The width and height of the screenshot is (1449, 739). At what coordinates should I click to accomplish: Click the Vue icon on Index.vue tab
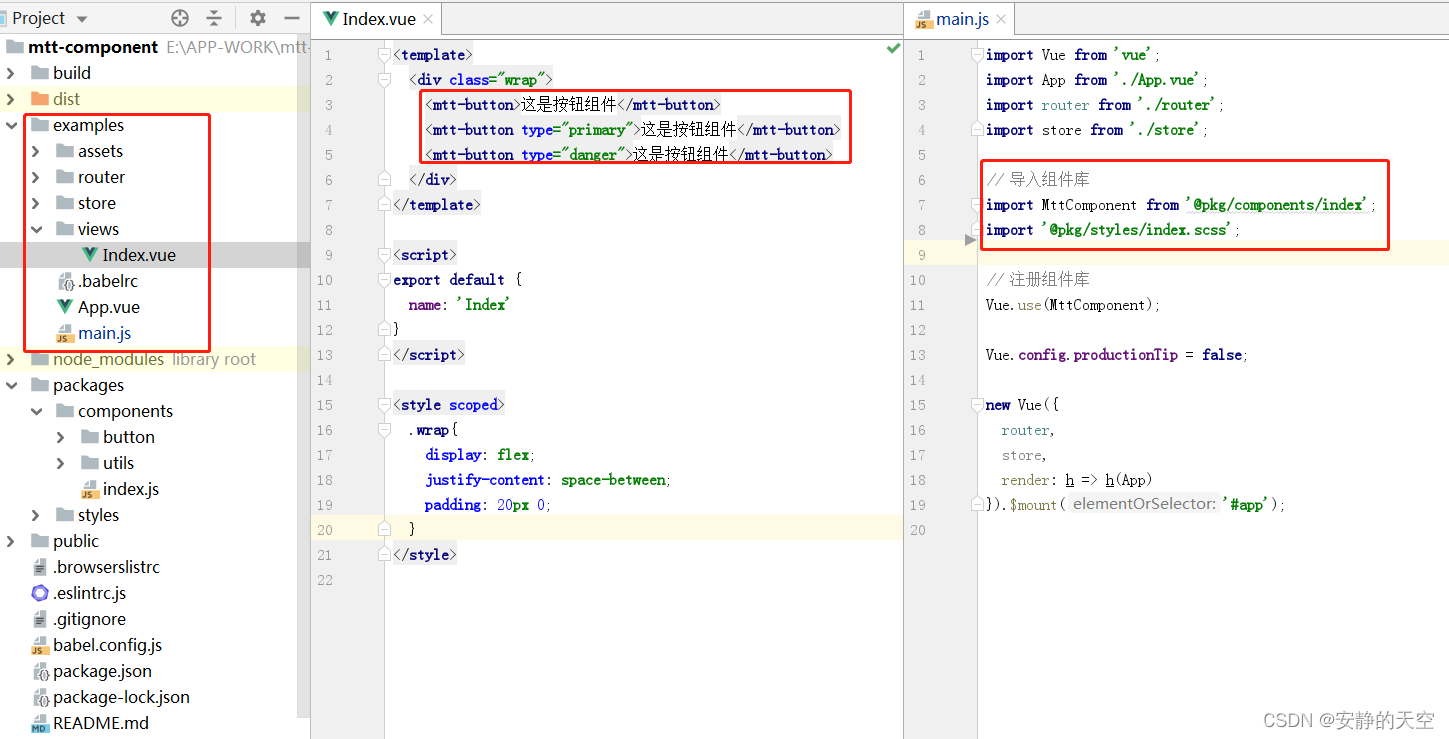click(x=330, y=19)
